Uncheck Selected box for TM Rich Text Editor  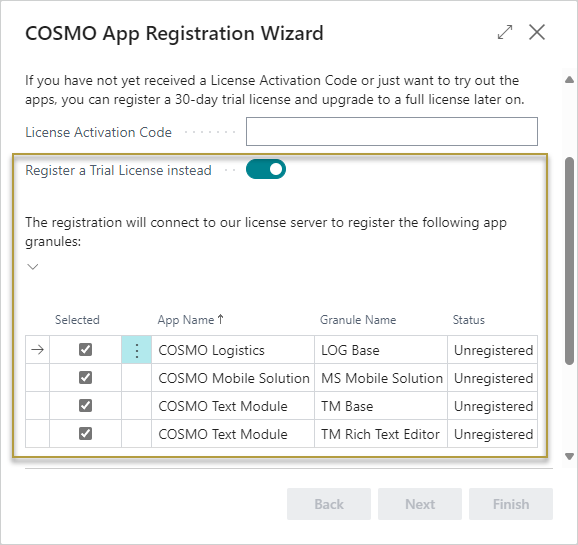point(86,434)
